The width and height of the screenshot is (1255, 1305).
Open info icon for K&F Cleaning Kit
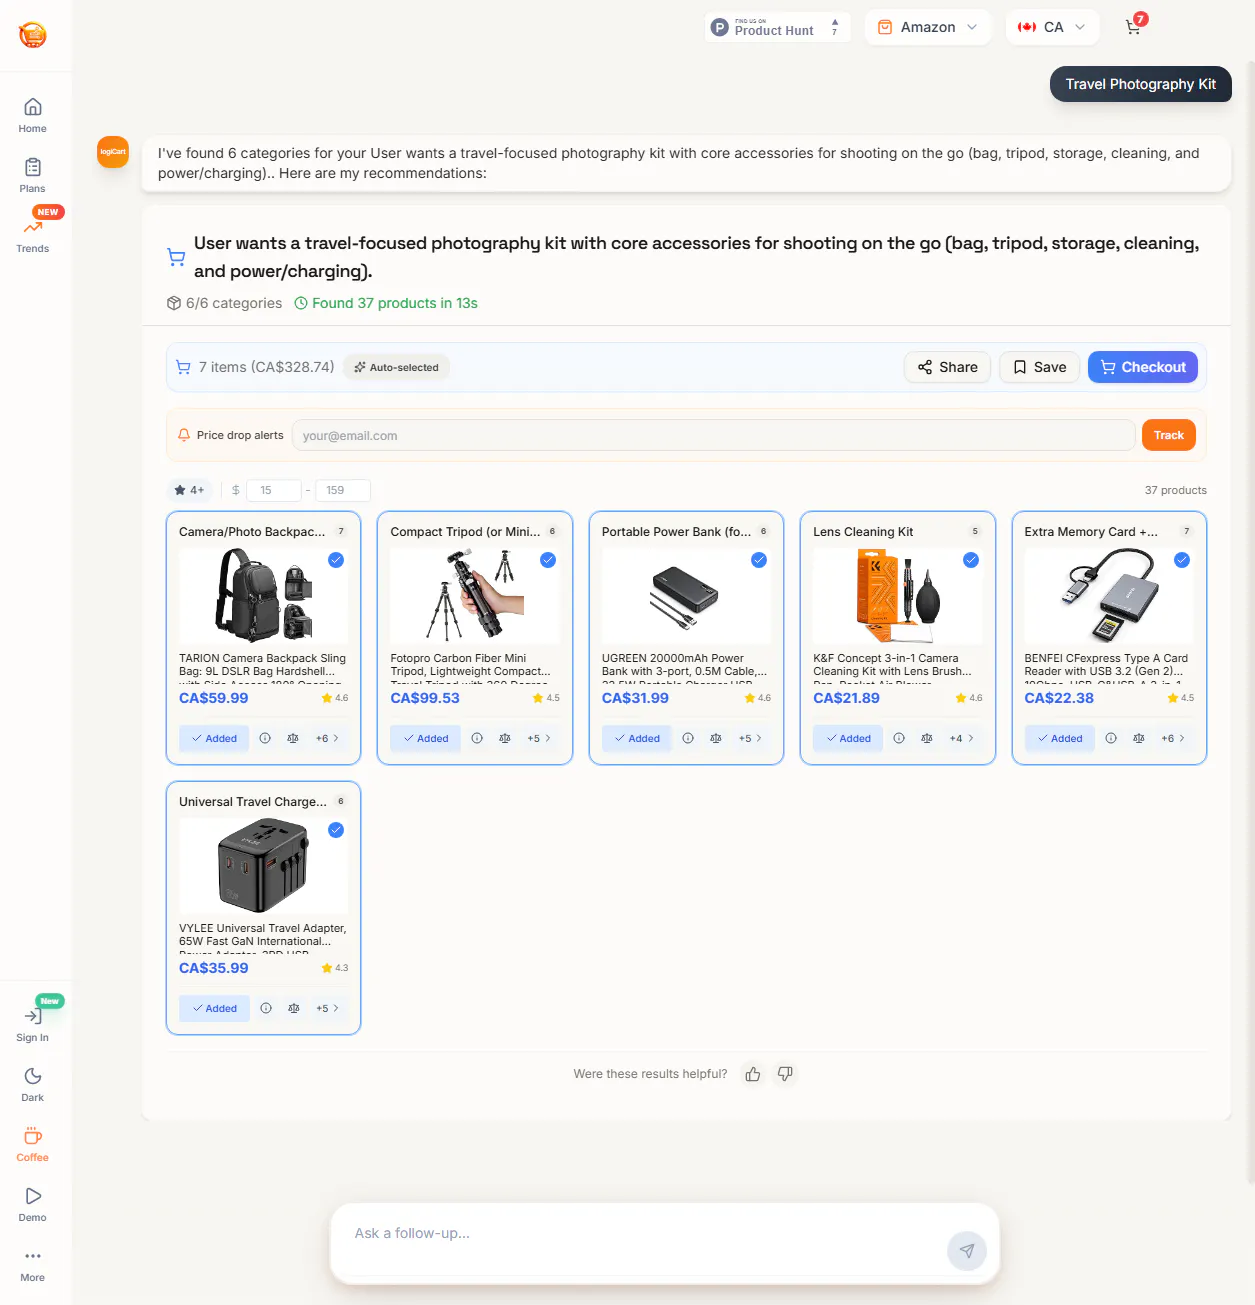point(899,738)
